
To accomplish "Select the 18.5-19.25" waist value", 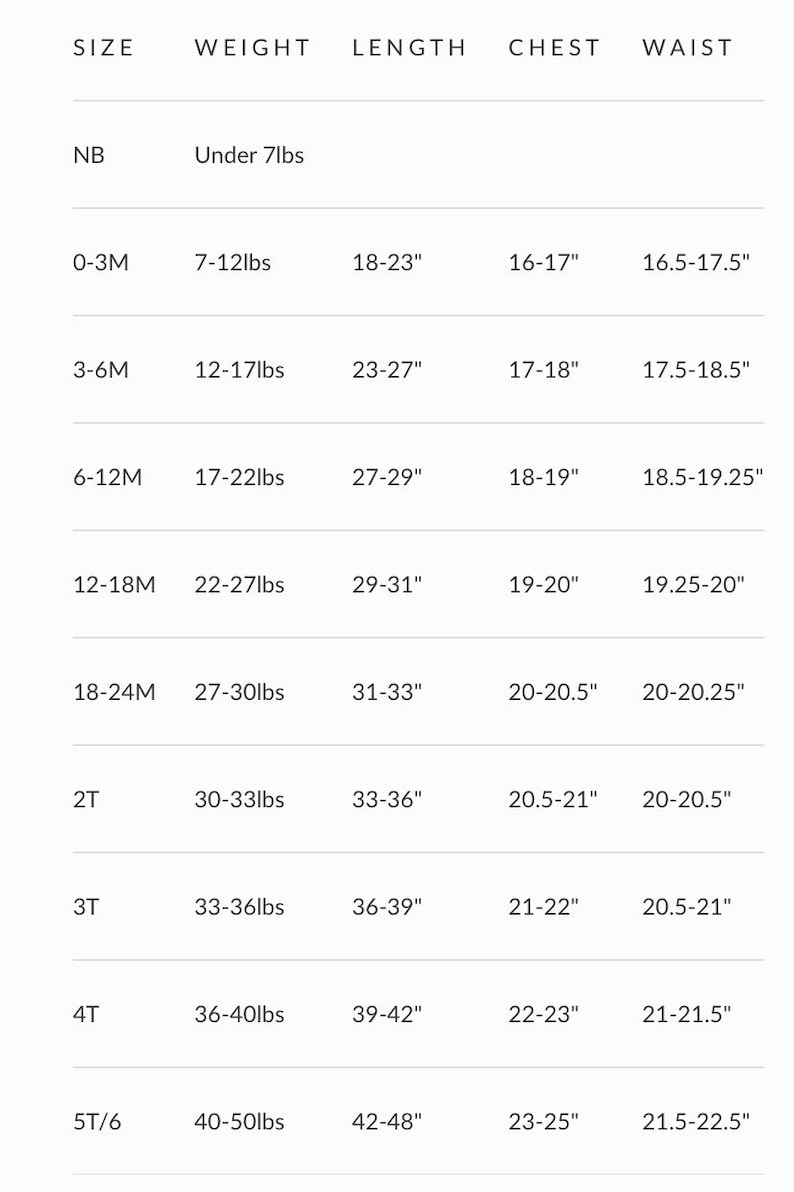I will pos(703,477).
